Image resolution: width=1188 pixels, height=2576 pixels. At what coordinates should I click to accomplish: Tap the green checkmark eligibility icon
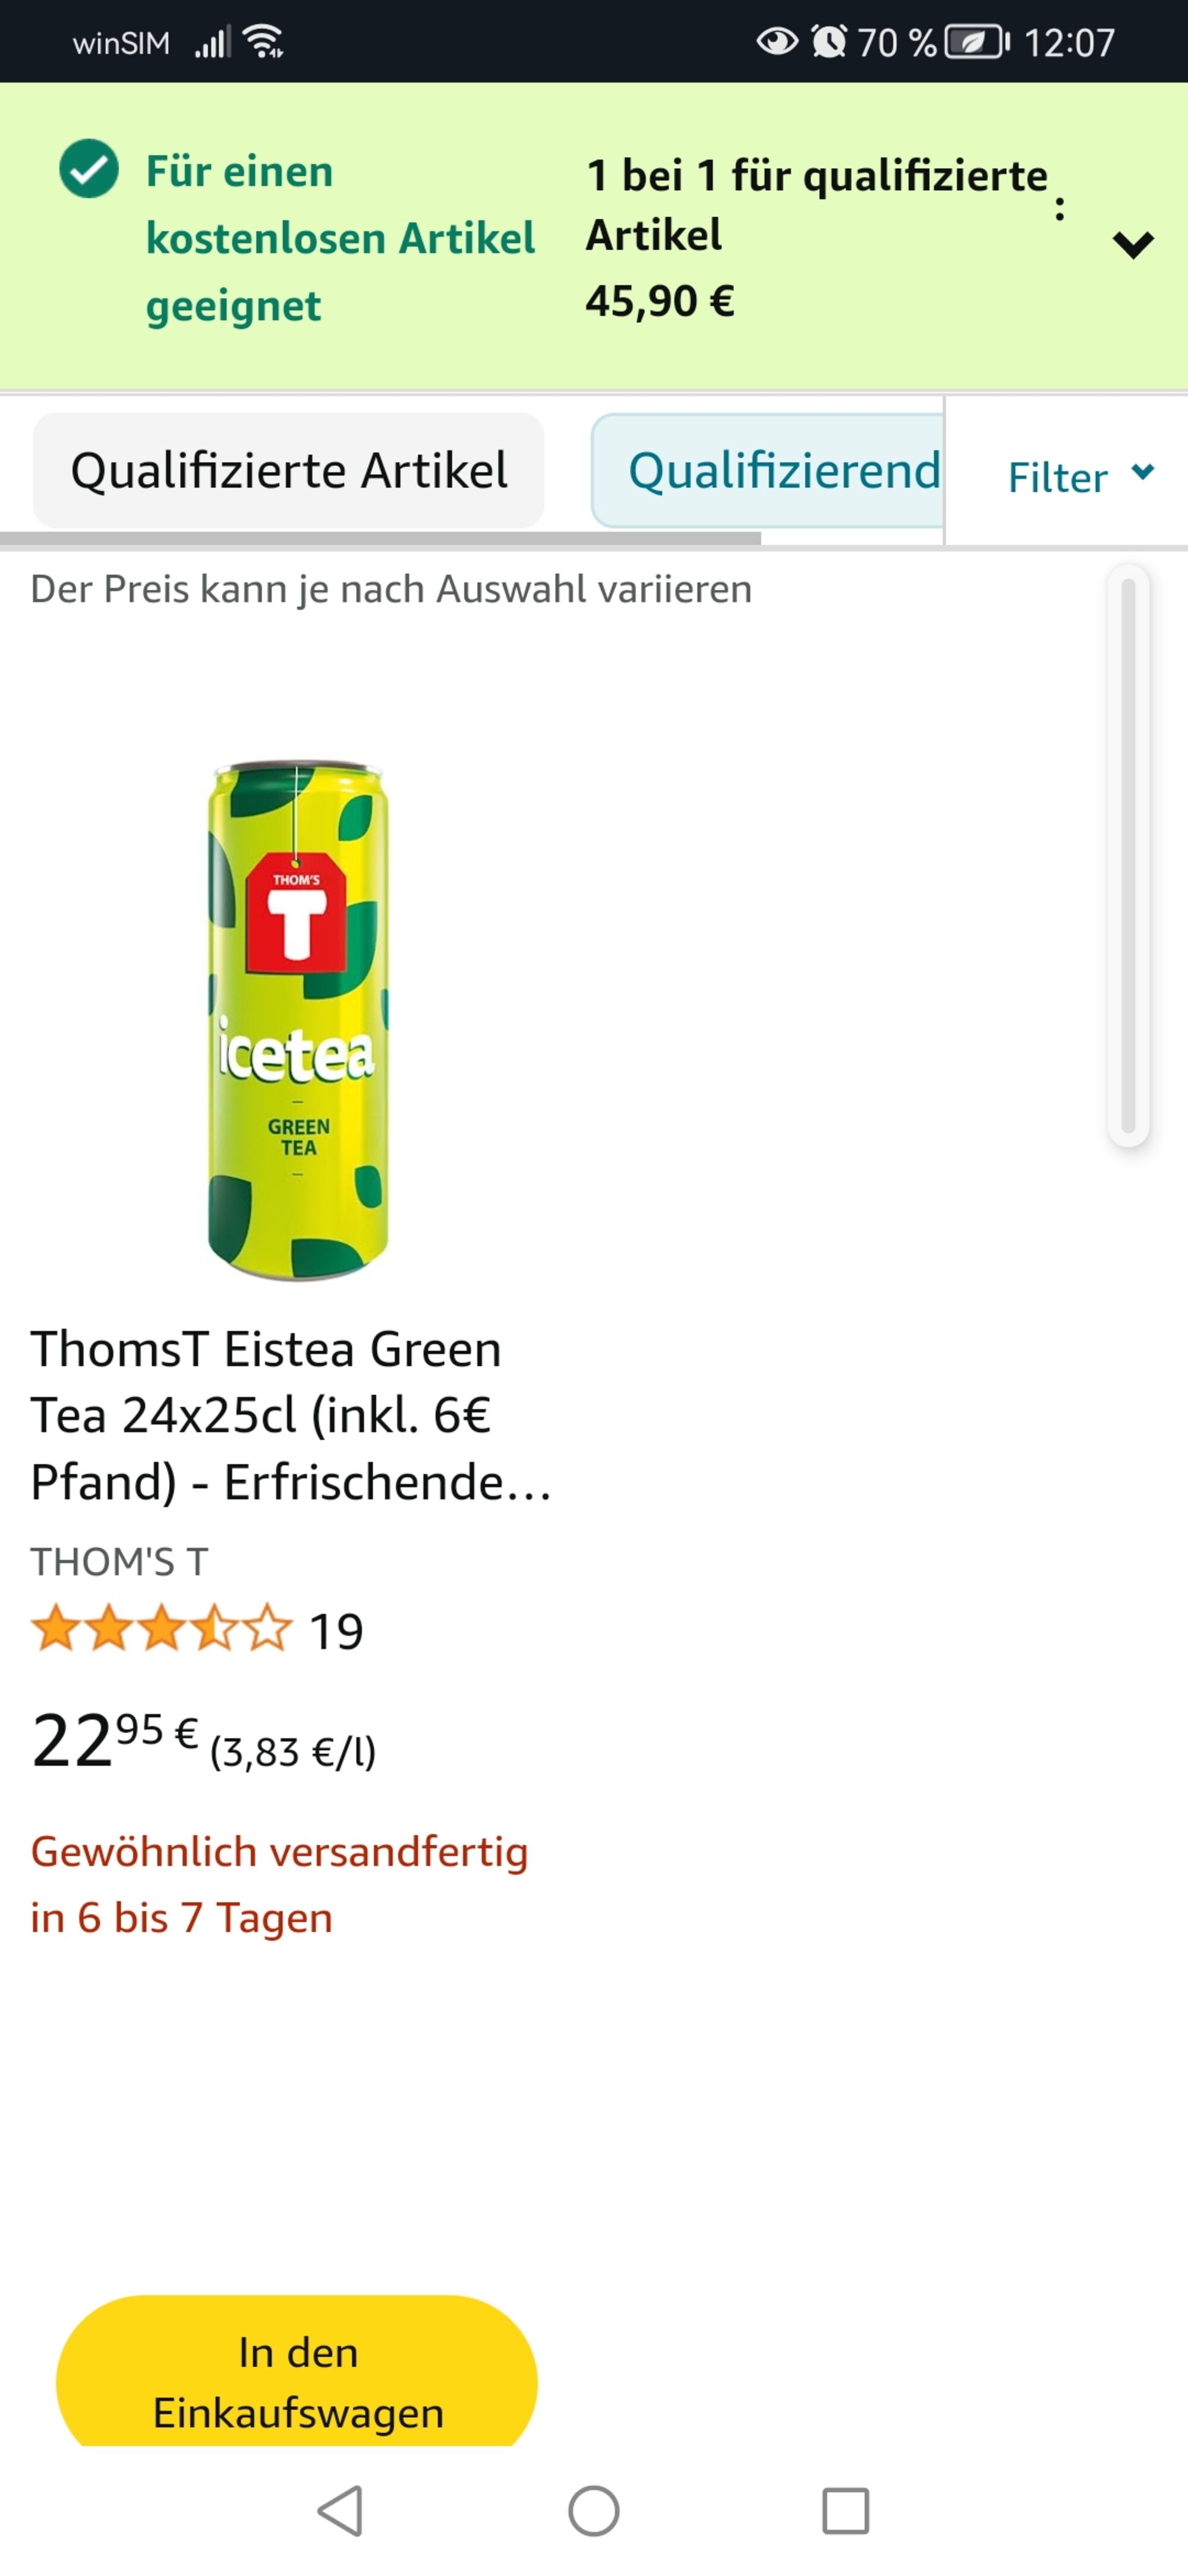point(89,168)
